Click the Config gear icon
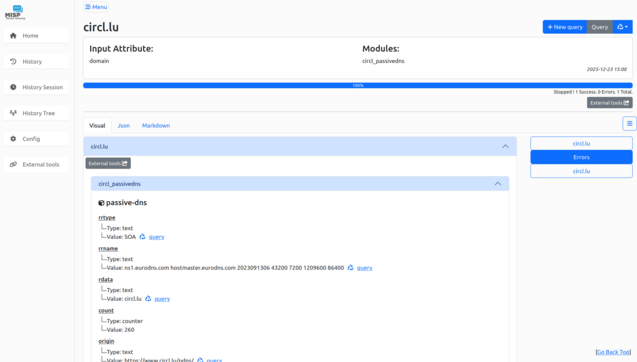 (x=13, y=139)
